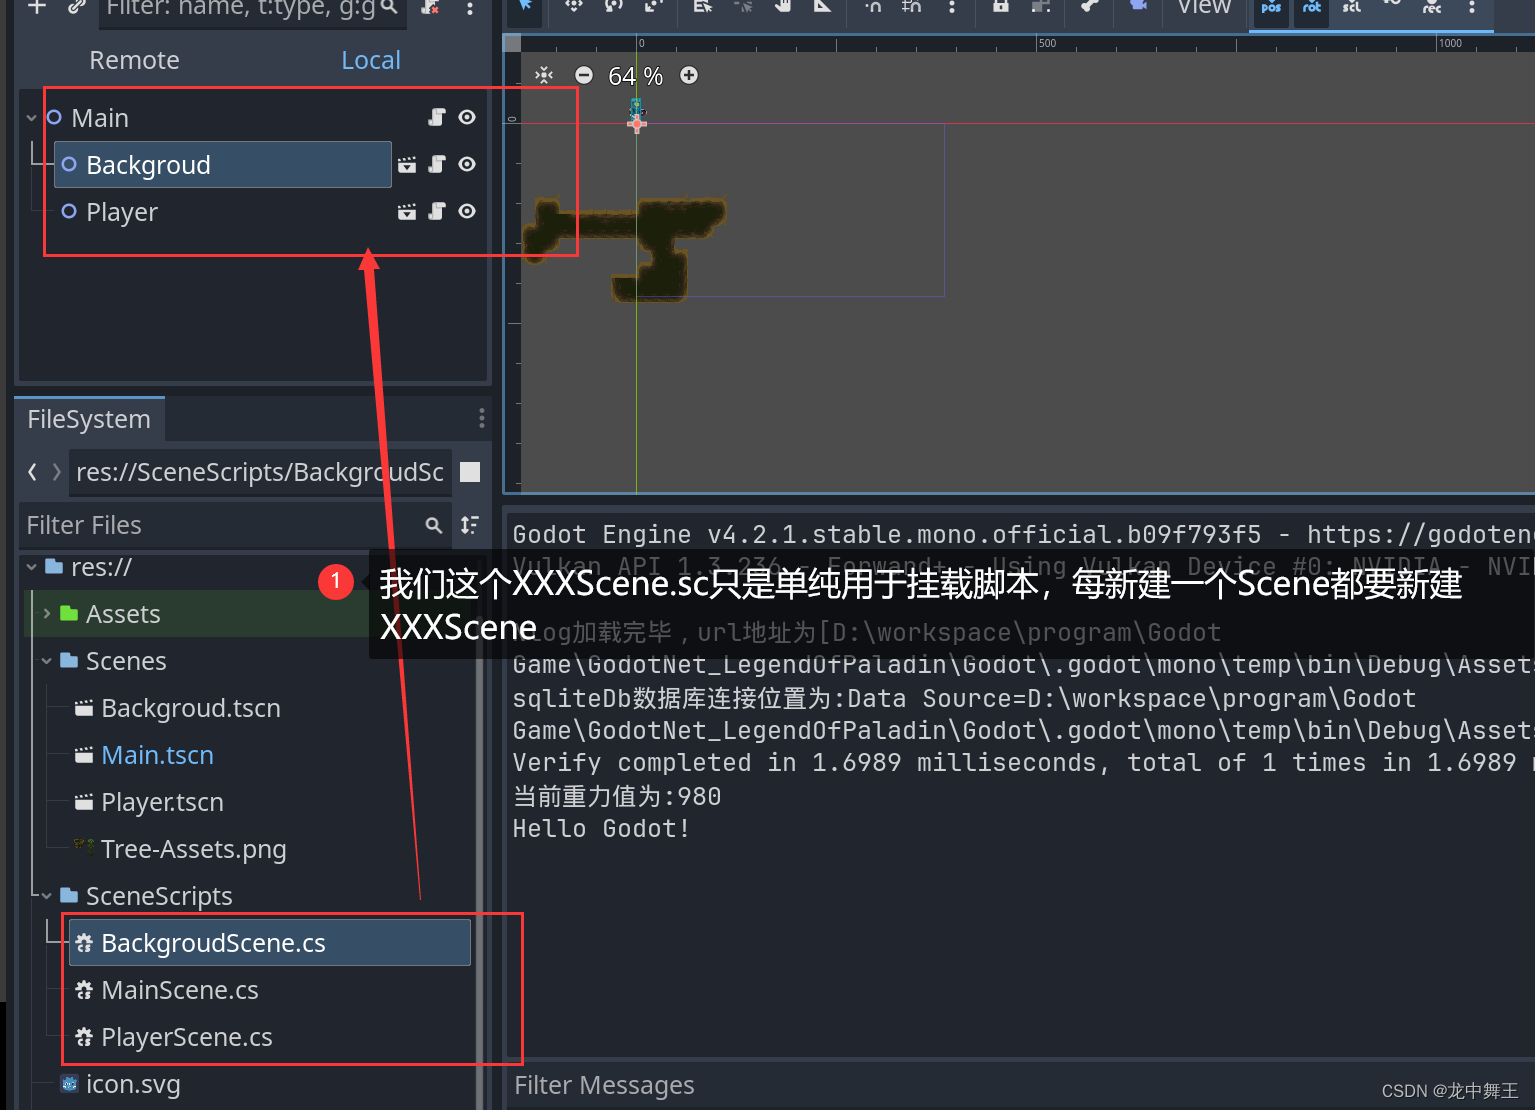Select the Move Mode tool
Image resolution: width=1535 pixels, height=1110 pixels.
(x=574, y=6)
